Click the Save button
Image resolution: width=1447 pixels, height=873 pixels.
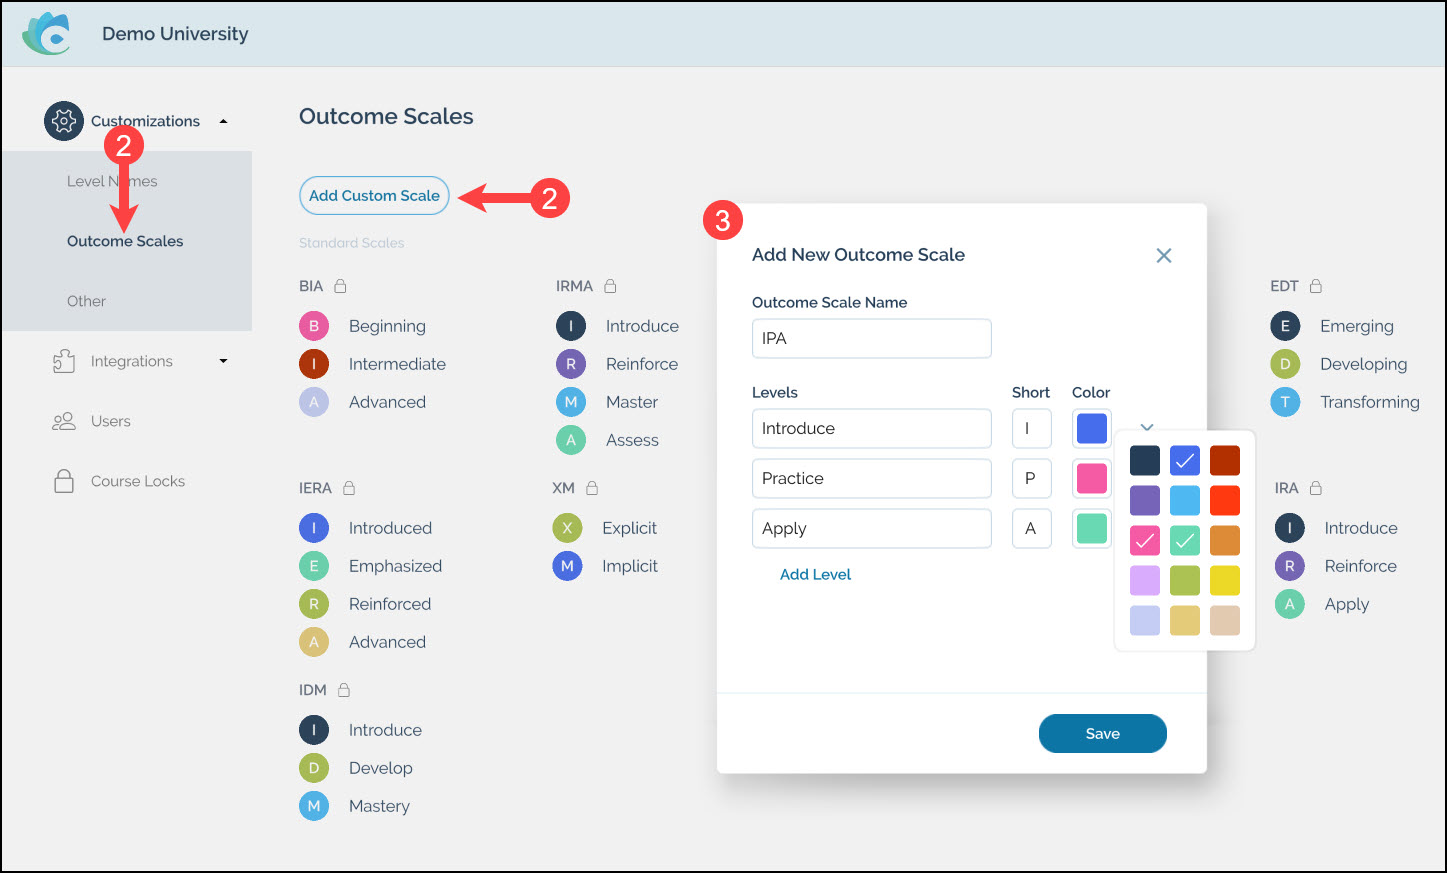click(x=1103, y=733)
